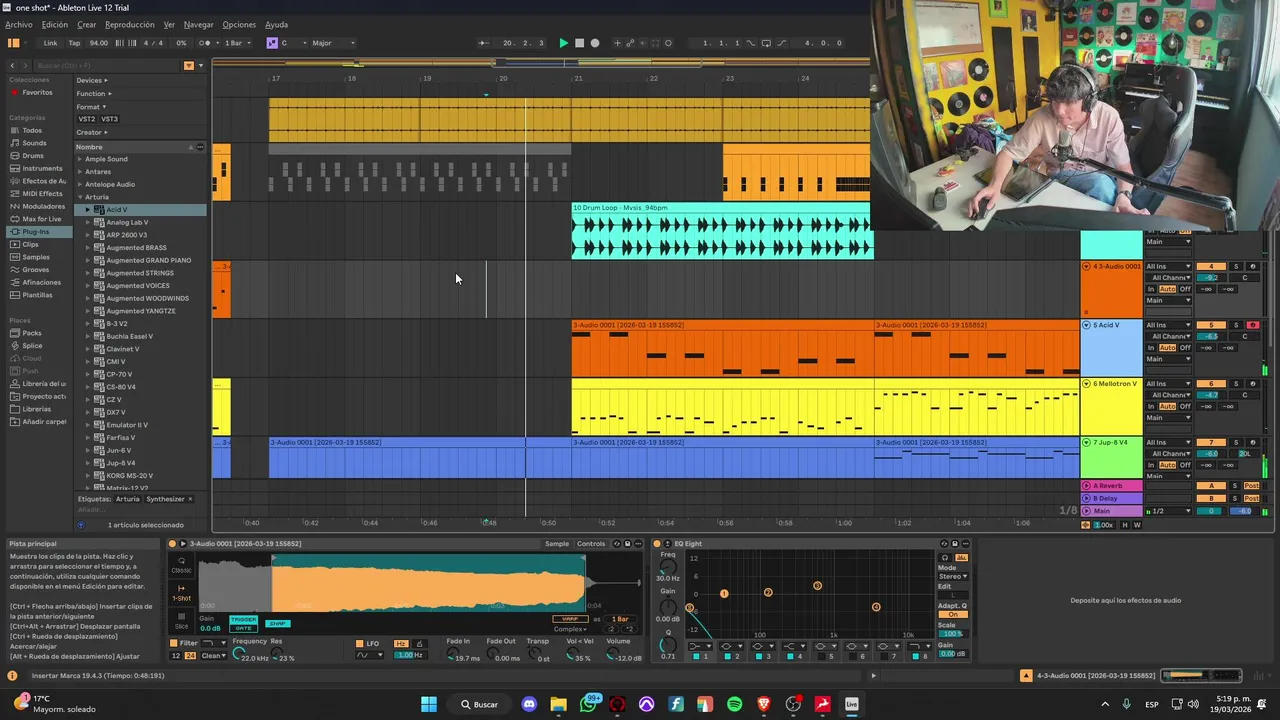Click the EQ Eight Freq knob
The image size is (1280, 720).
(x=667, y=567)
